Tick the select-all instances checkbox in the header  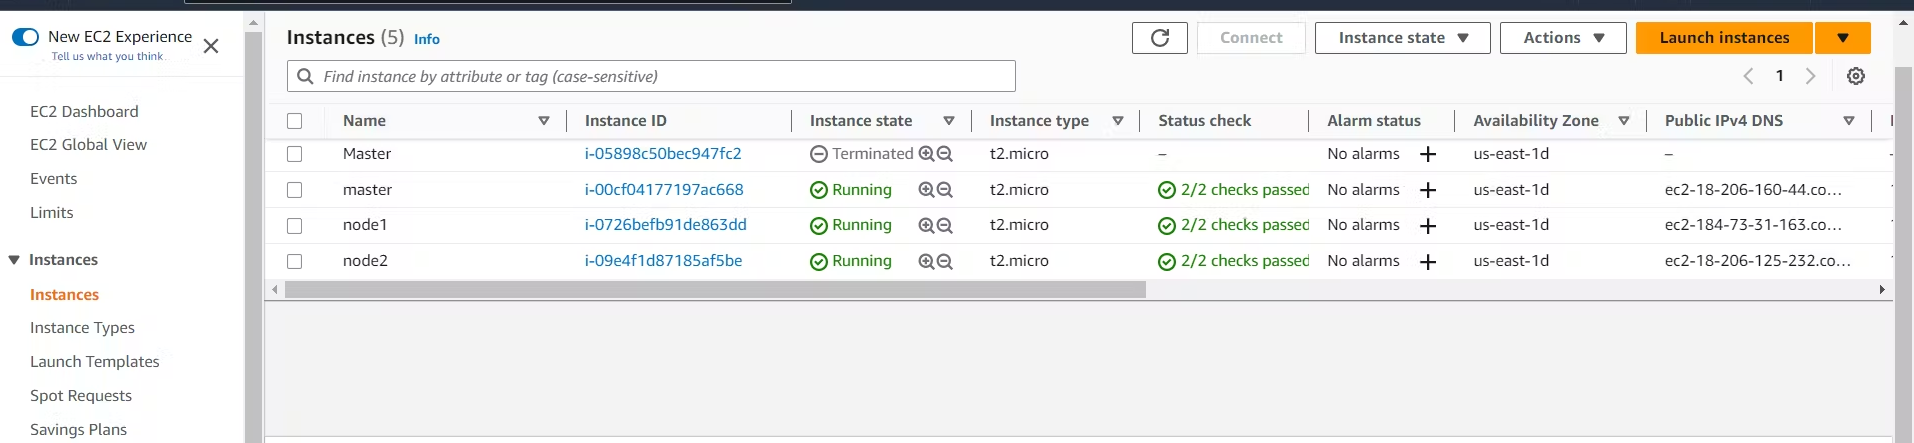(294, 121)
